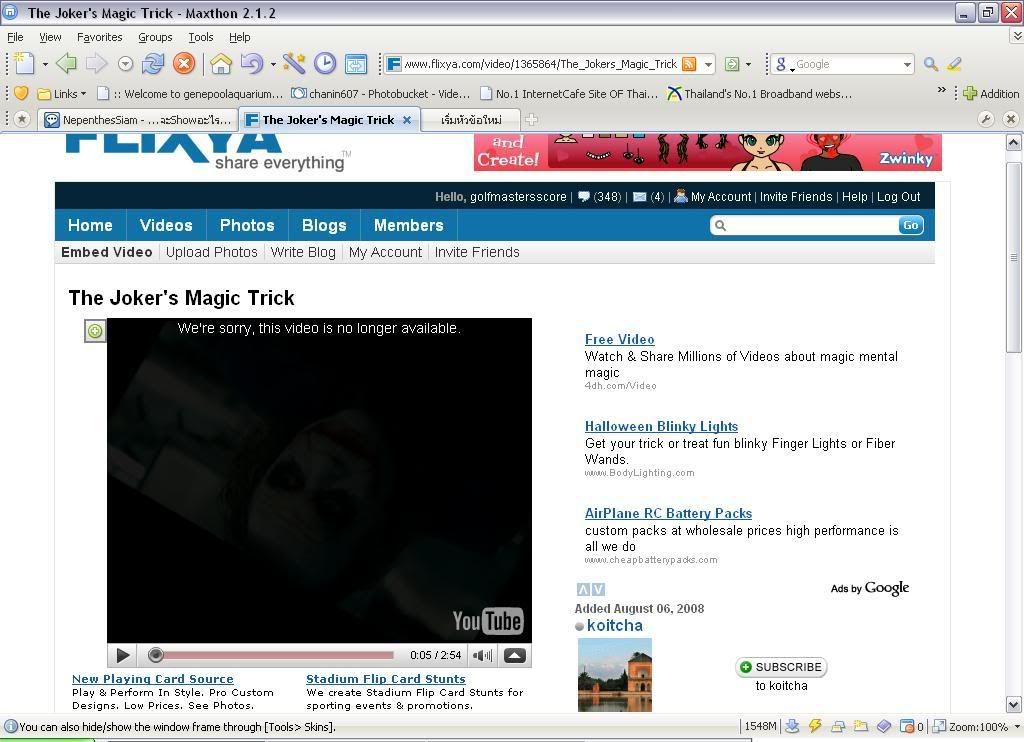Screen dimensions: 1024x742
Task: Add a new tab with plus icon
Action: tap(532, 120)
